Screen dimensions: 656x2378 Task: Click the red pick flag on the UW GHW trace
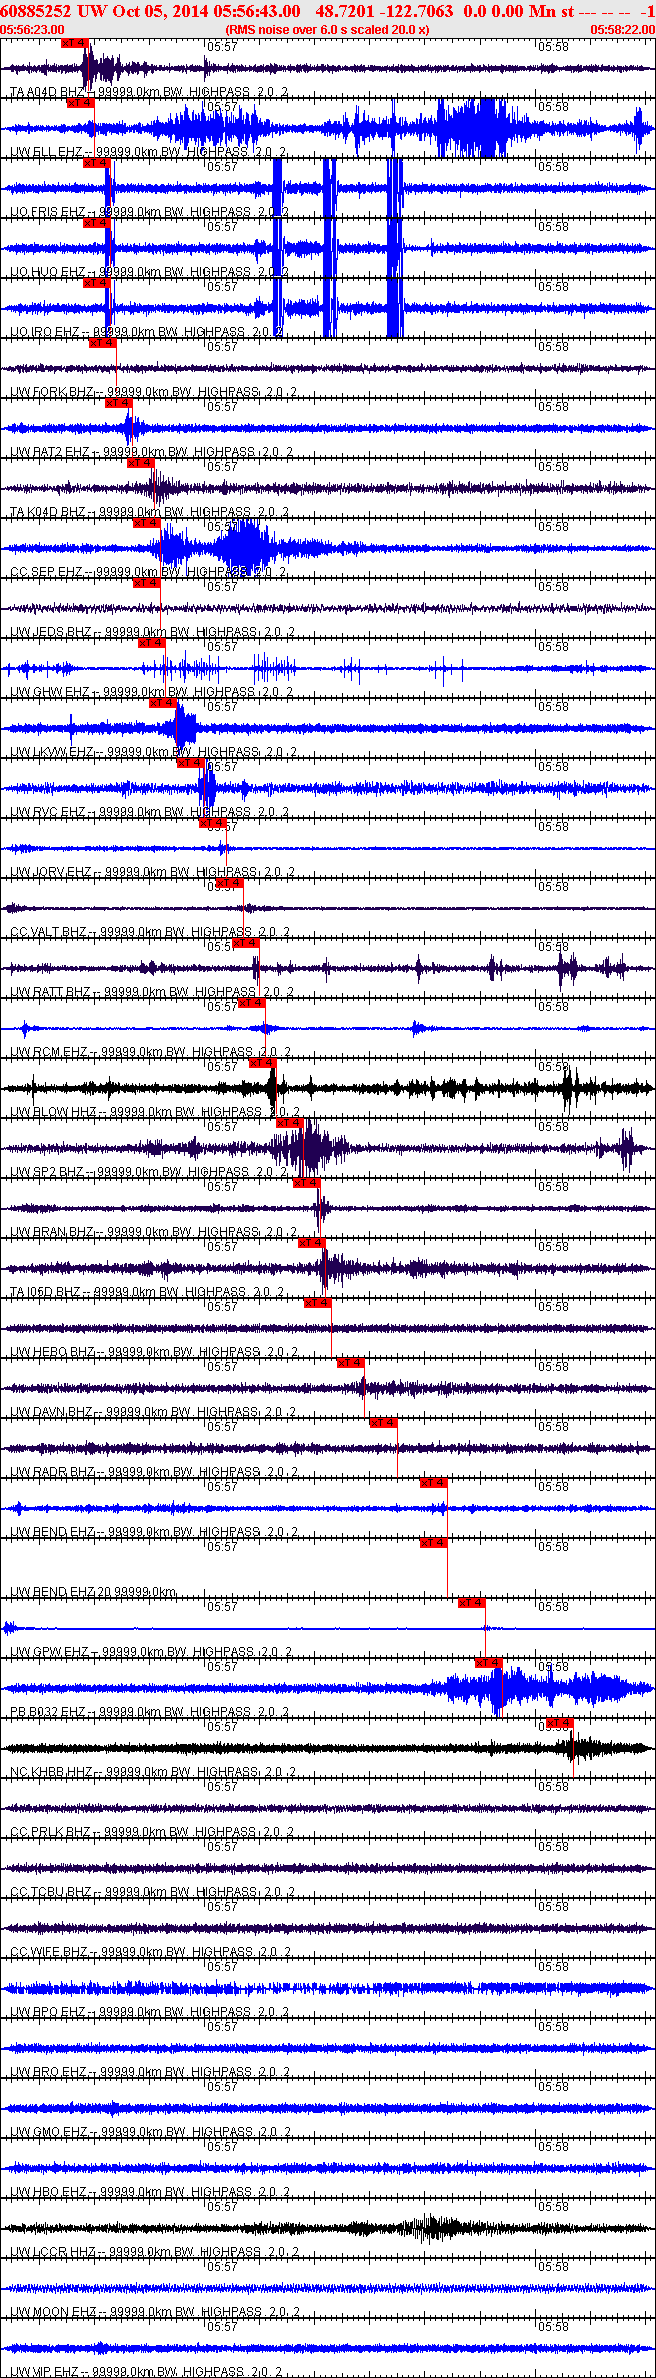tap(152, 643)
